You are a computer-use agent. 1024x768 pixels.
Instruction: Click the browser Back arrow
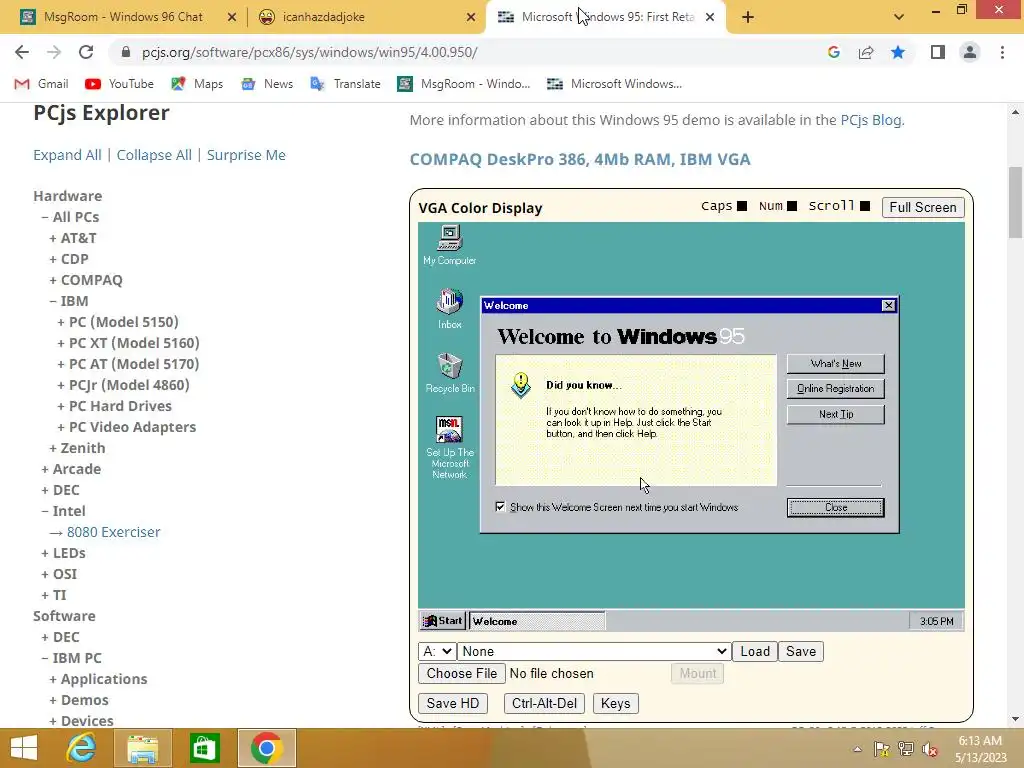tap(22, 52)
